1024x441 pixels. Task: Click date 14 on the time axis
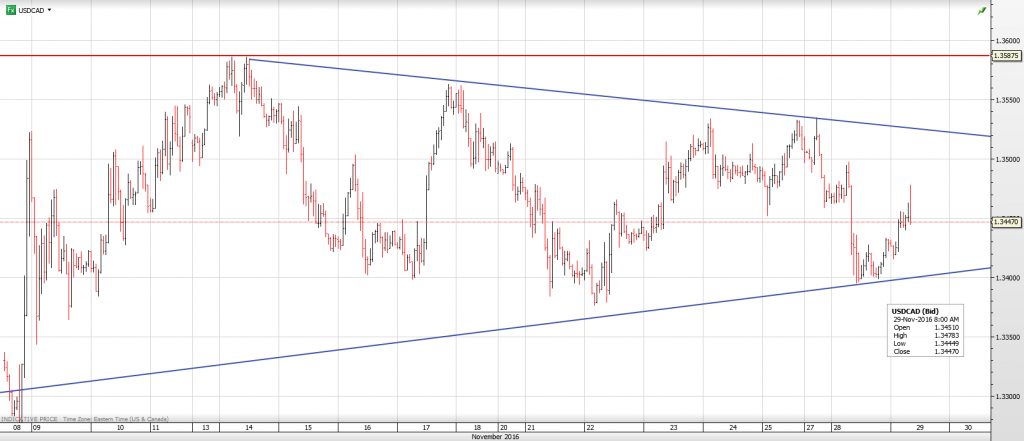248,427
